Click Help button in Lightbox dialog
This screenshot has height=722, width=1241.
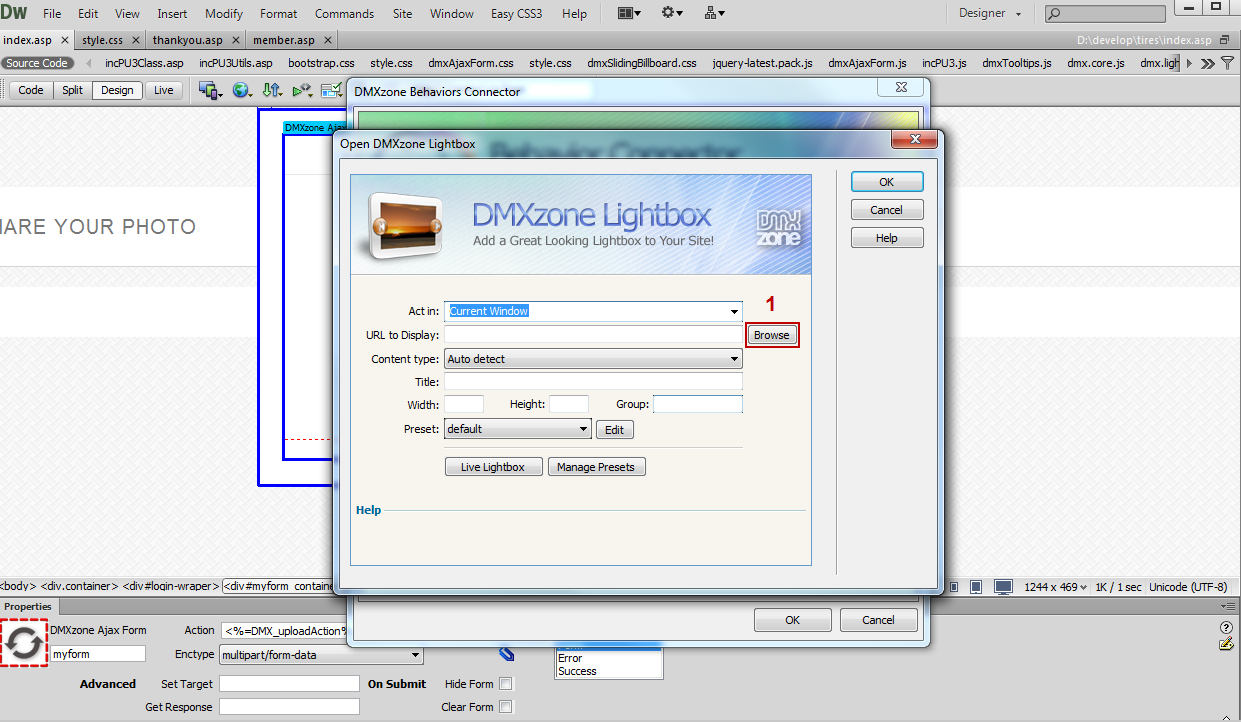click(887, 238)
